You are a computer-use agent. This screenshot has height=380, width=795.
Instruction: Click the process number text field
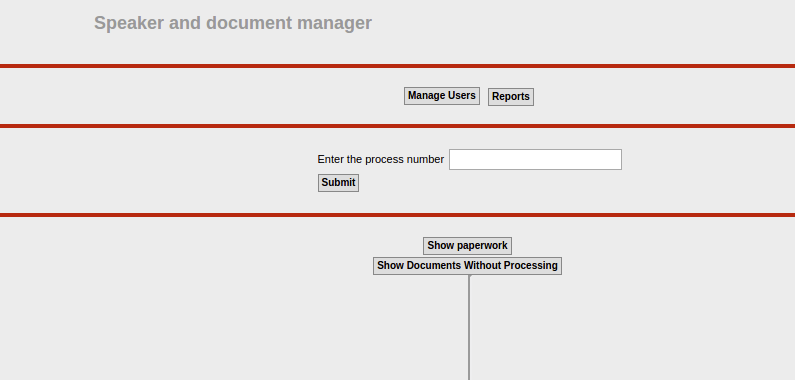tap(535, 159)
